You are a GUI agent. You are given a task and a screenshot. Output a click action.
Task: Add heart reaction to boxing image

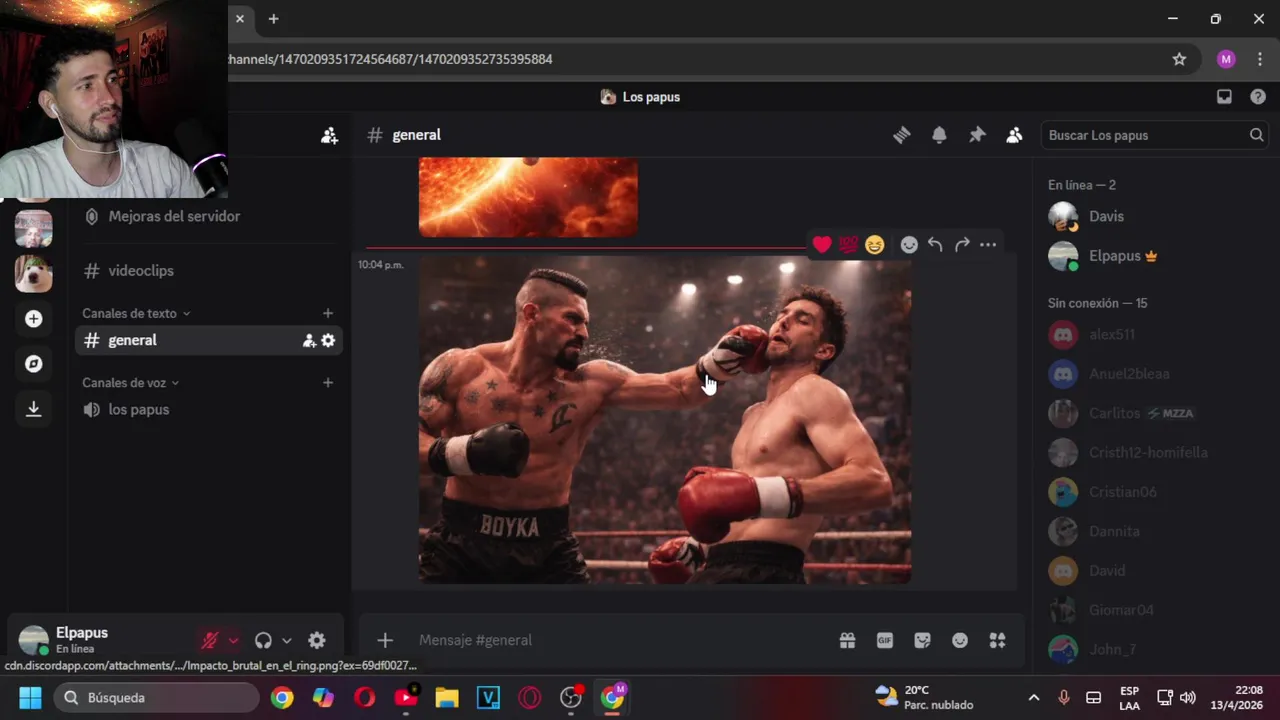[x=822, y=244]
